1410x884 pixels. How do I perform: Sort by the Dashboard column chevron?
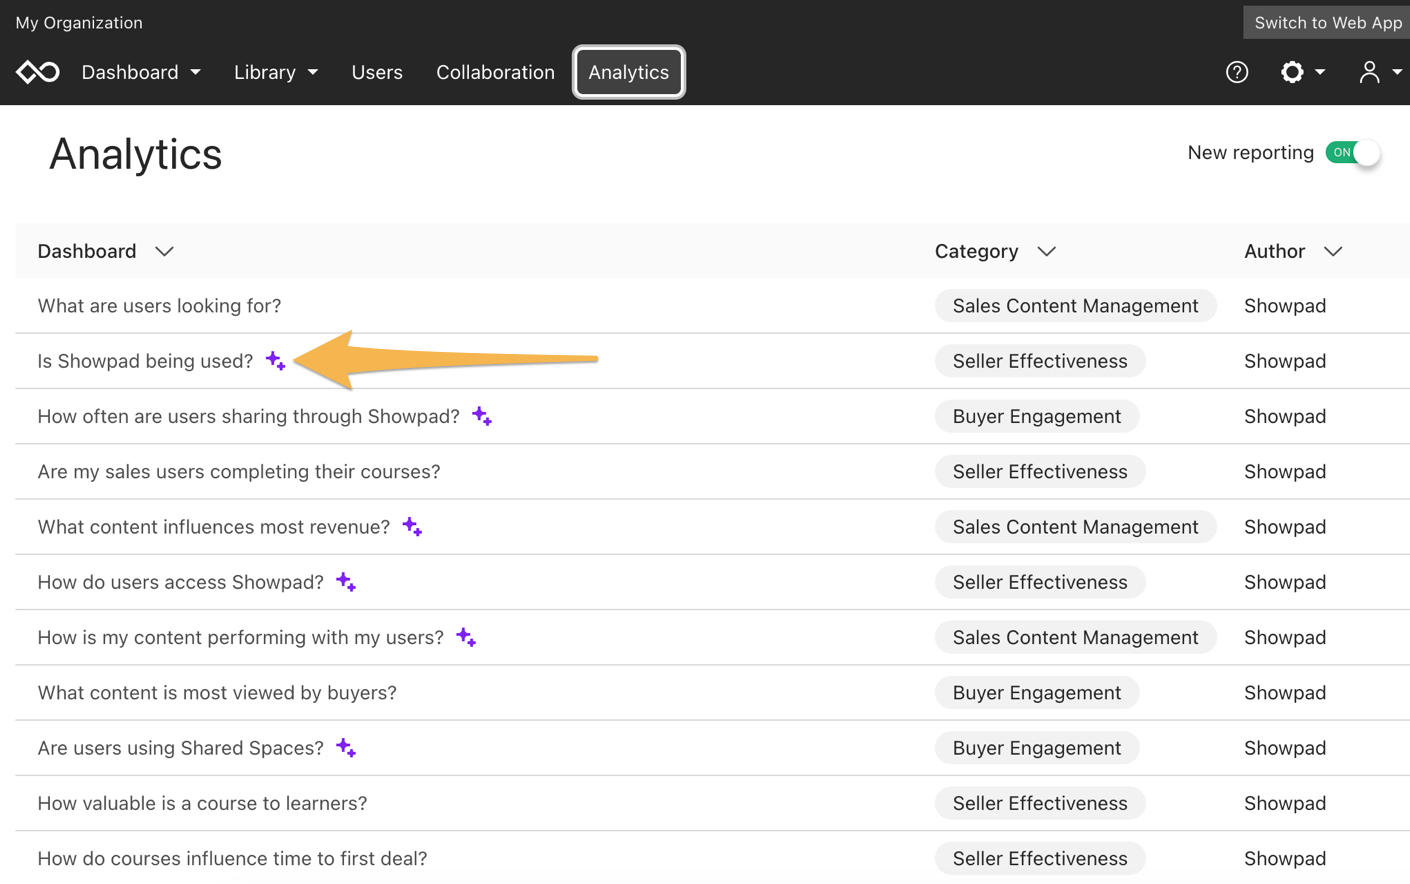(x=165, y=251)
